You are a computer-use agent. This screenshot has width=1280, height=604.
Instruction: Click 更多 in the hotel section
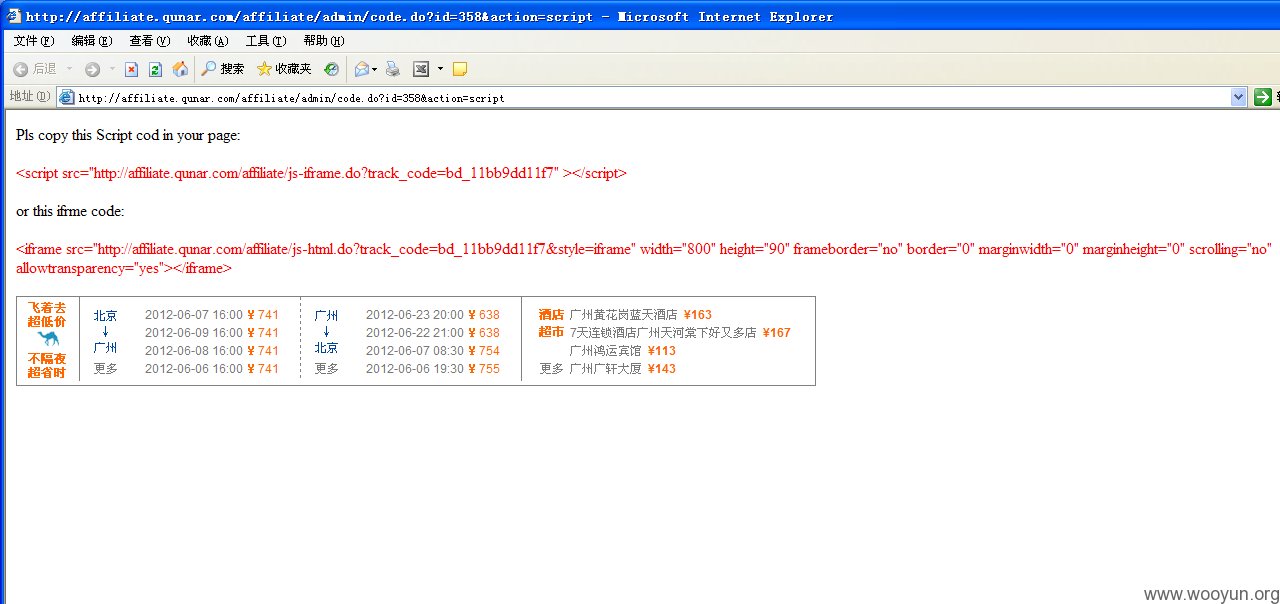point(552,369)
